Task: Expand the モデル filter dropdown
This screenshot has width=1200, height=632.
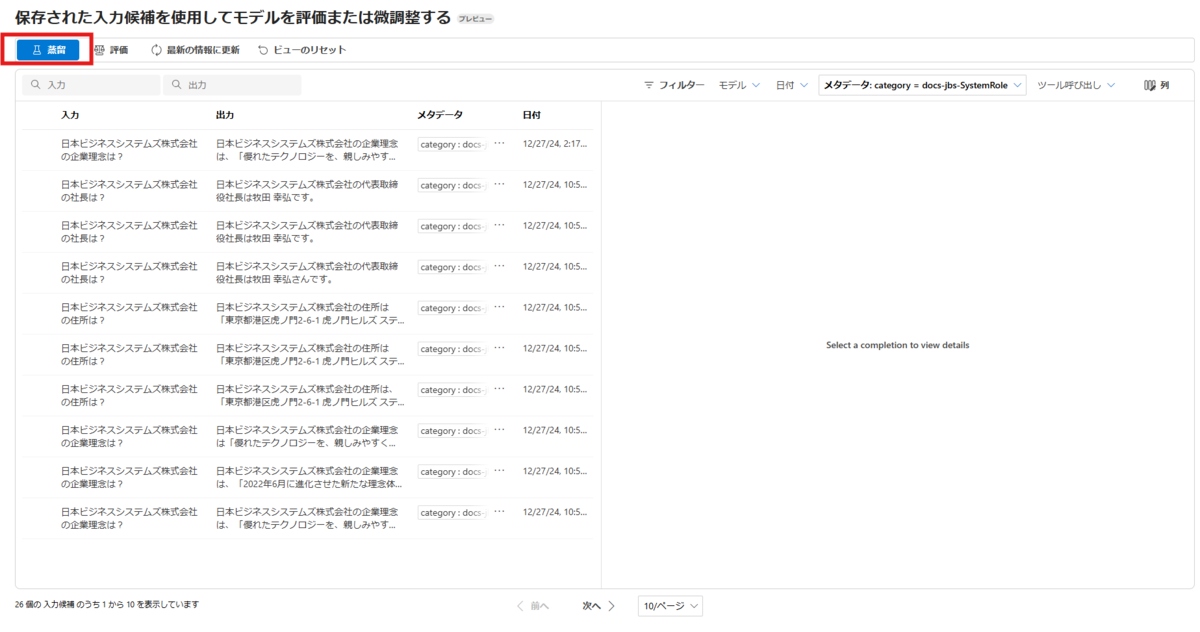Action: point(739,85)
